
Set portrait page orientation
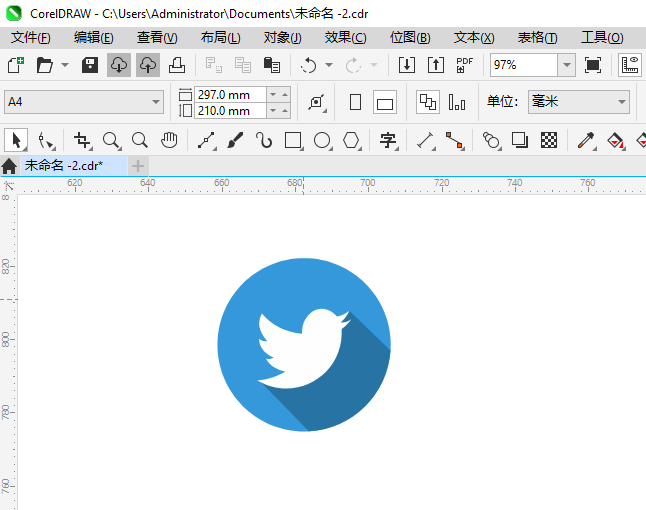click(355, 102)
